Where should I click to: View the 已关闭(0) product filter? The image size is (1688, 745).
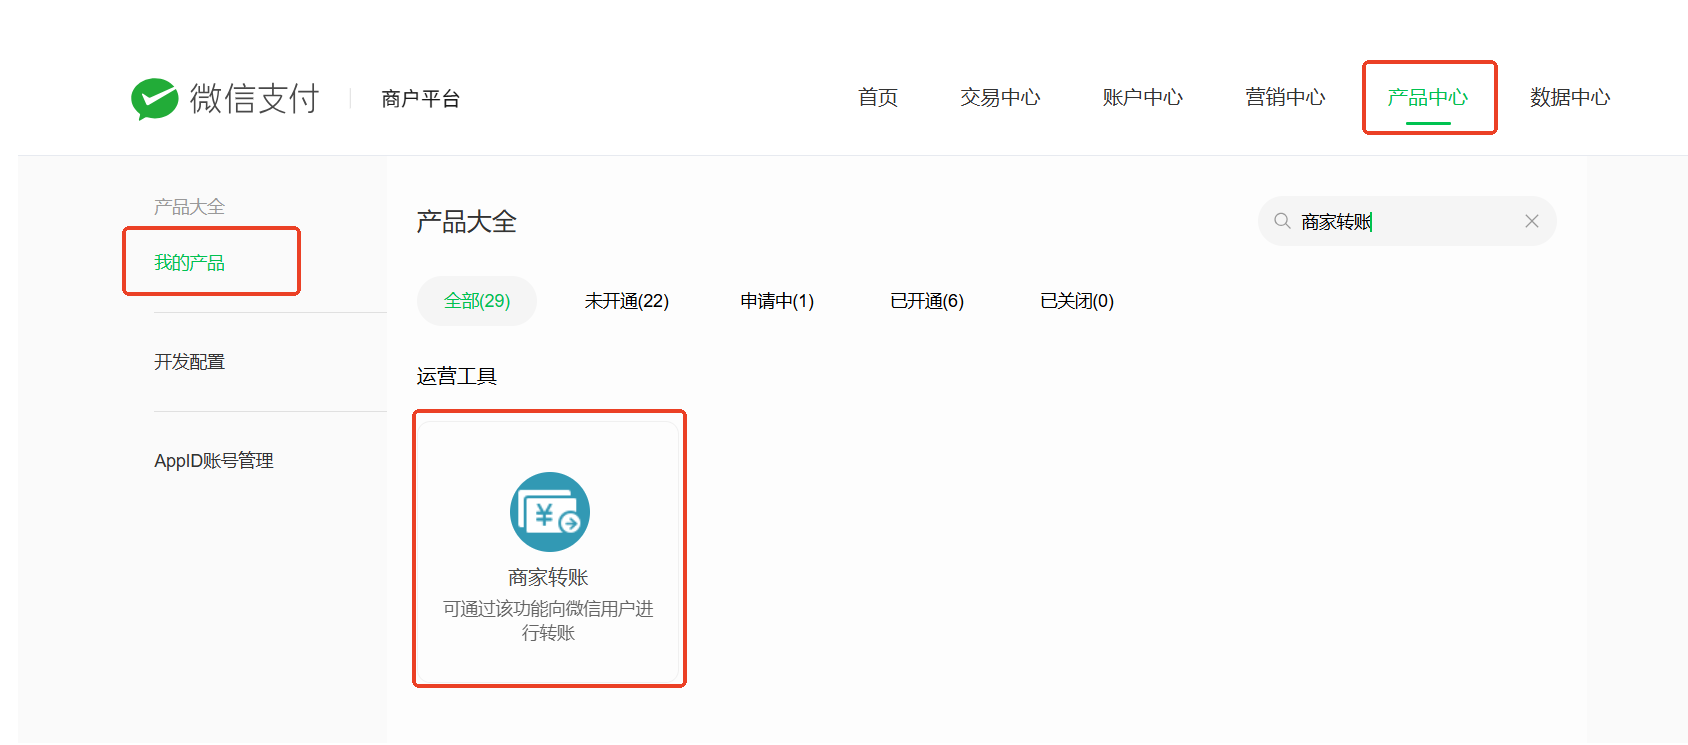click(x=1076, y=301)
